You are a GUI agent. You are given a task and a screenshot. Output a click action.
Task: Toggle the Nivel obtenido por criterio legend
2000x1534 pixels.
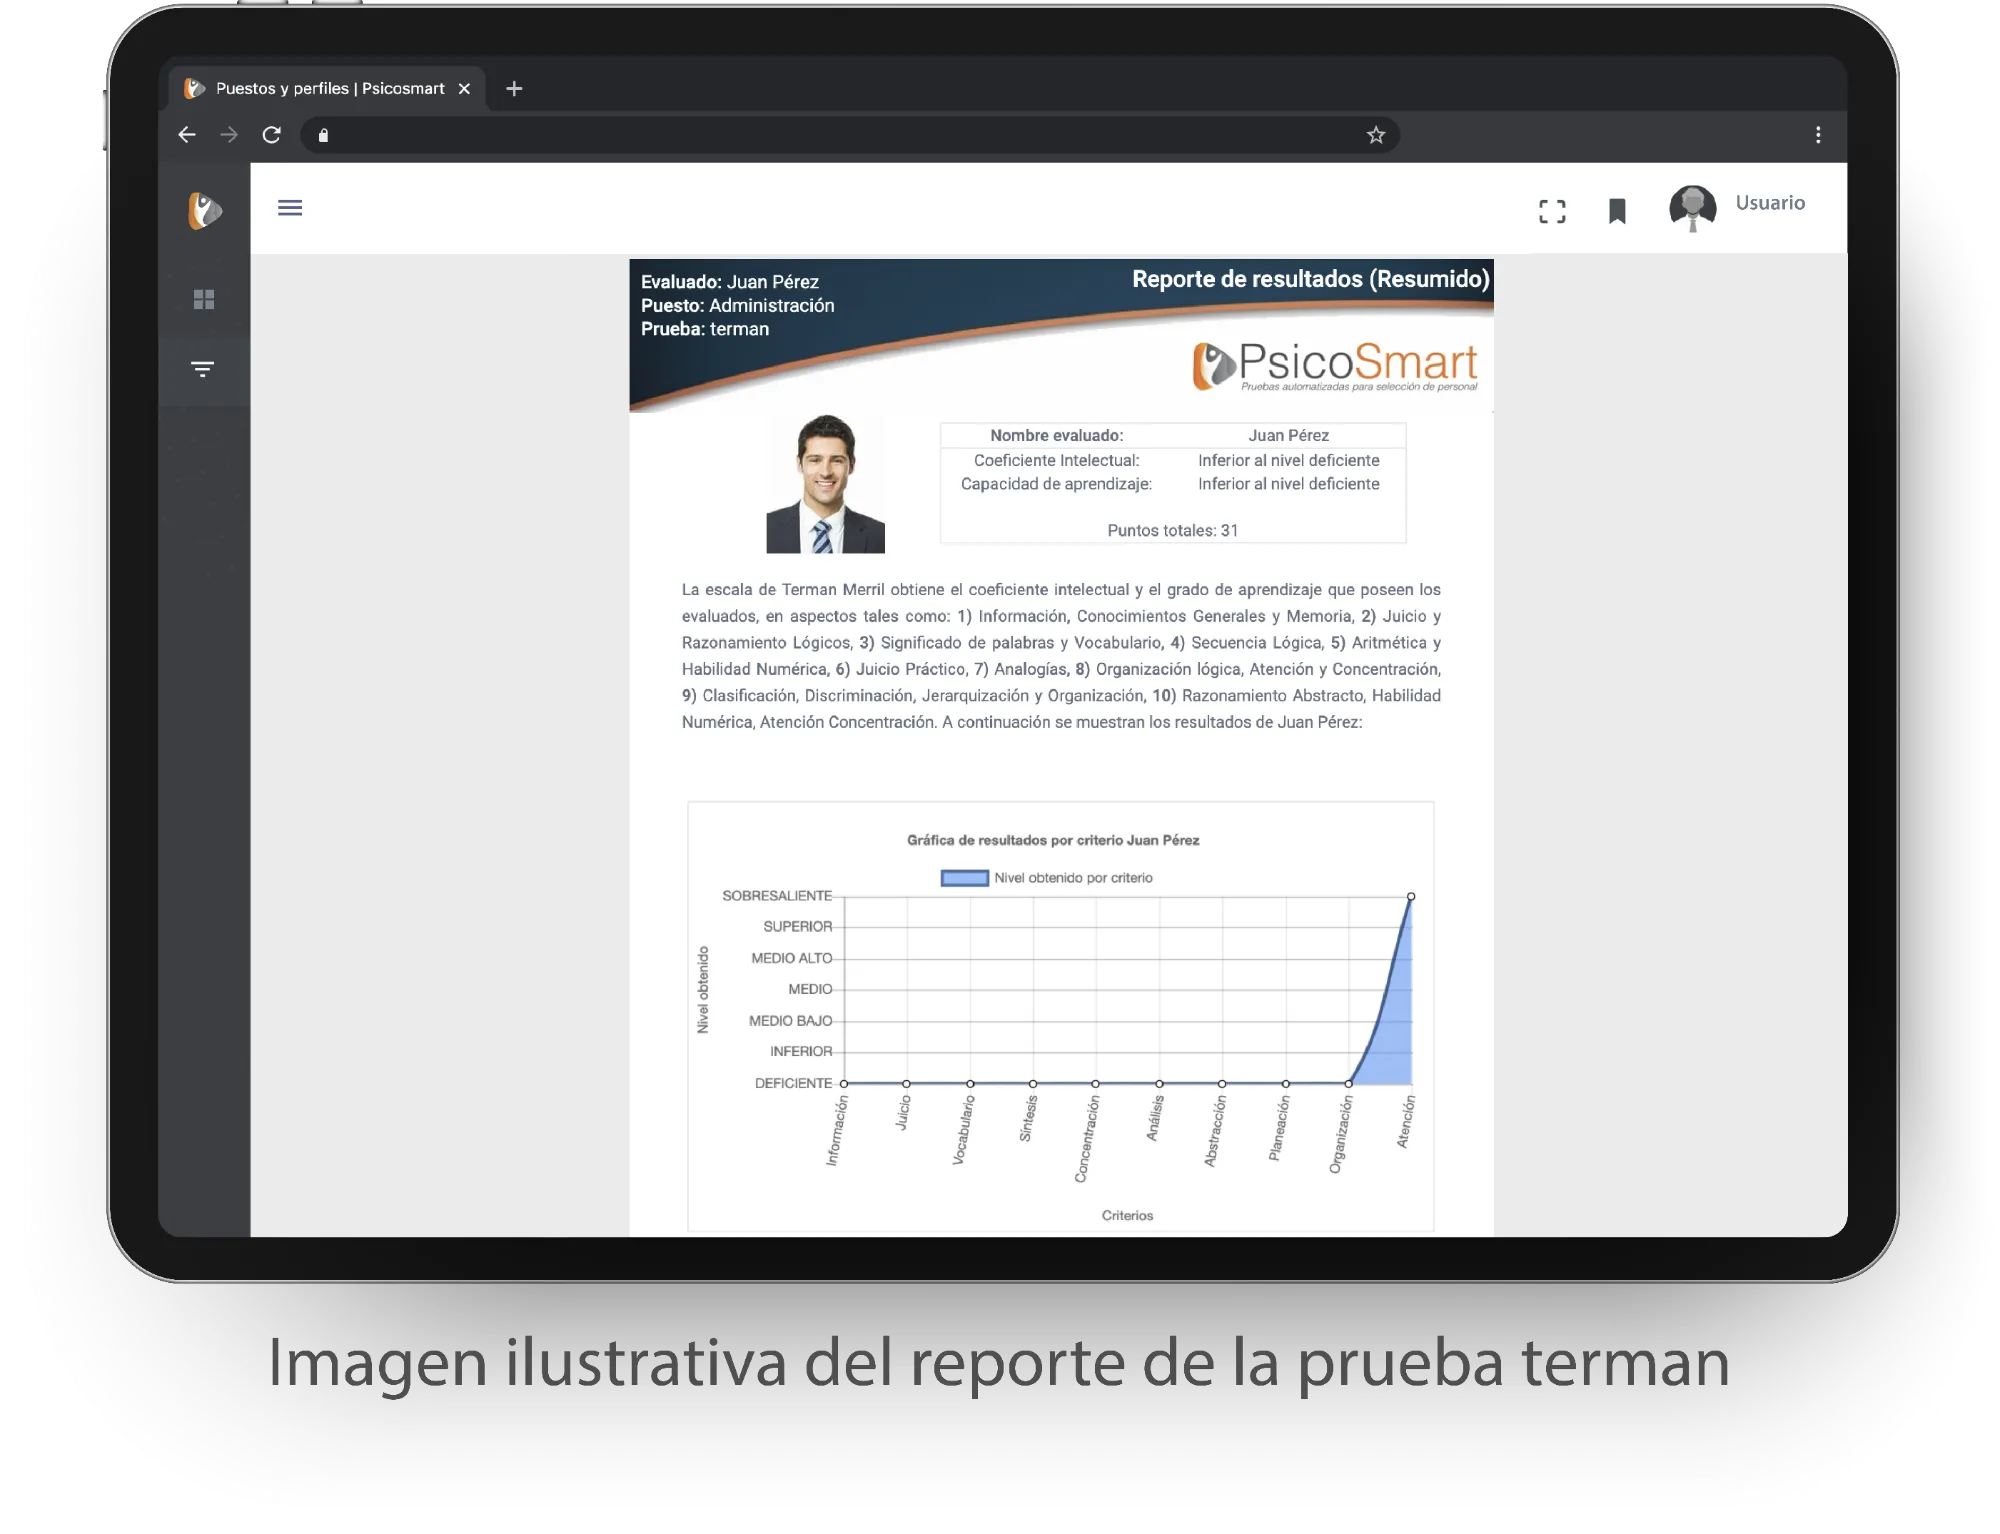tap(1046, 878)
